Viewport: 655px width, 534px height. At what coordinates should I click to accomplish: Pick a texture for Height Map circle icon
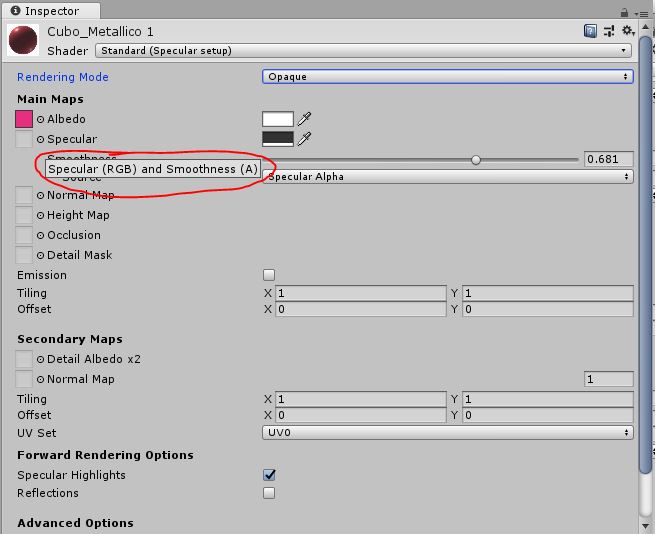point(40,216)
